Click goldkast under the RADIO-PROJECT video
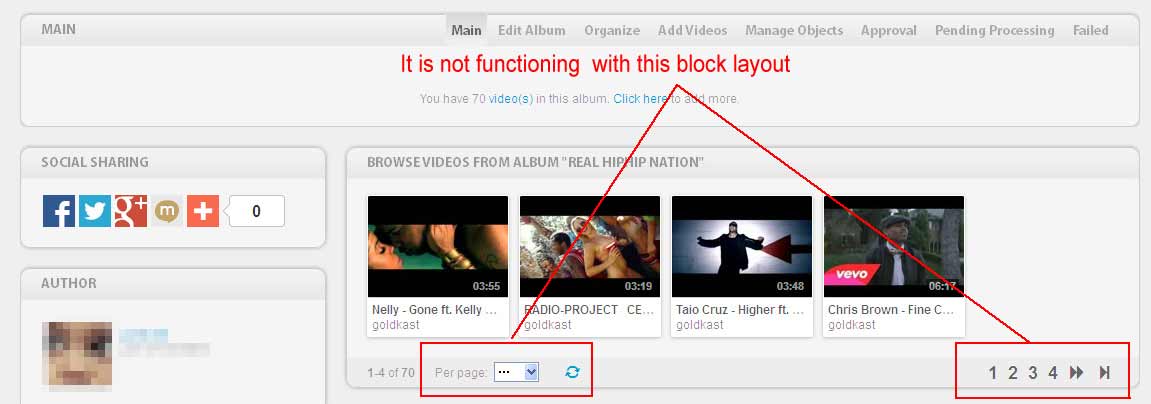This screenshot has width=1151, height=404. [x=548, y=325]
